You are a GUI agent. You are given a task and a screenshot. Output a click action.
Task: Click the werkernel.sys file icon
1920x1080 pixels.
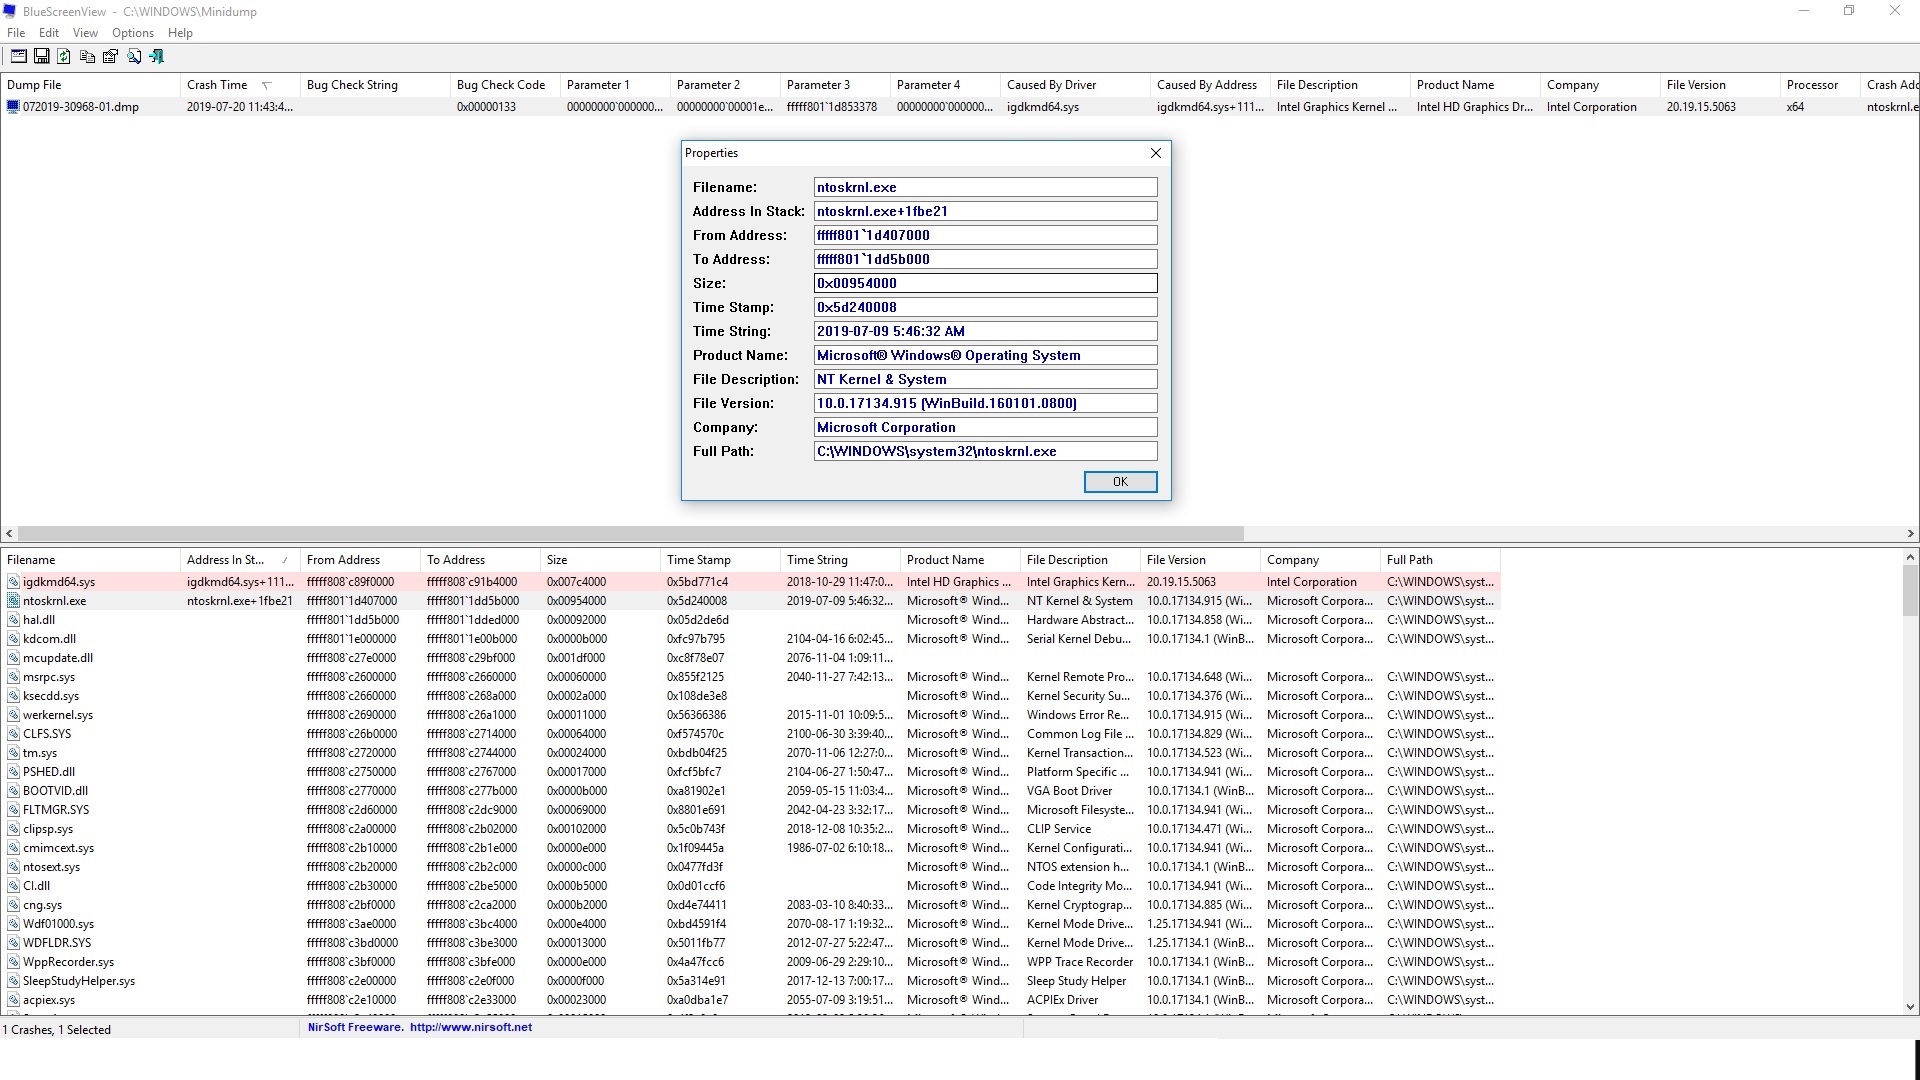tap(13, 715)
